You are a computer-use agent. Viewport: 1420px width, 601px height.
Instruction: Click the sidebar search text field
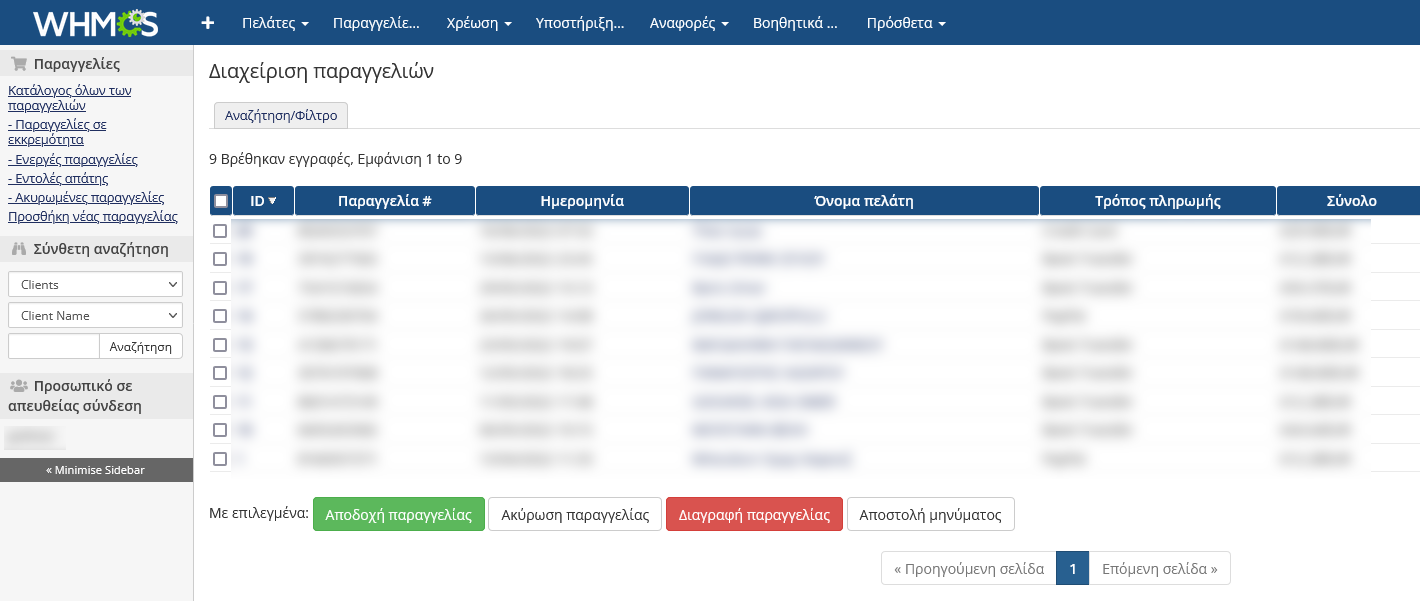click(x=54, y=346)
